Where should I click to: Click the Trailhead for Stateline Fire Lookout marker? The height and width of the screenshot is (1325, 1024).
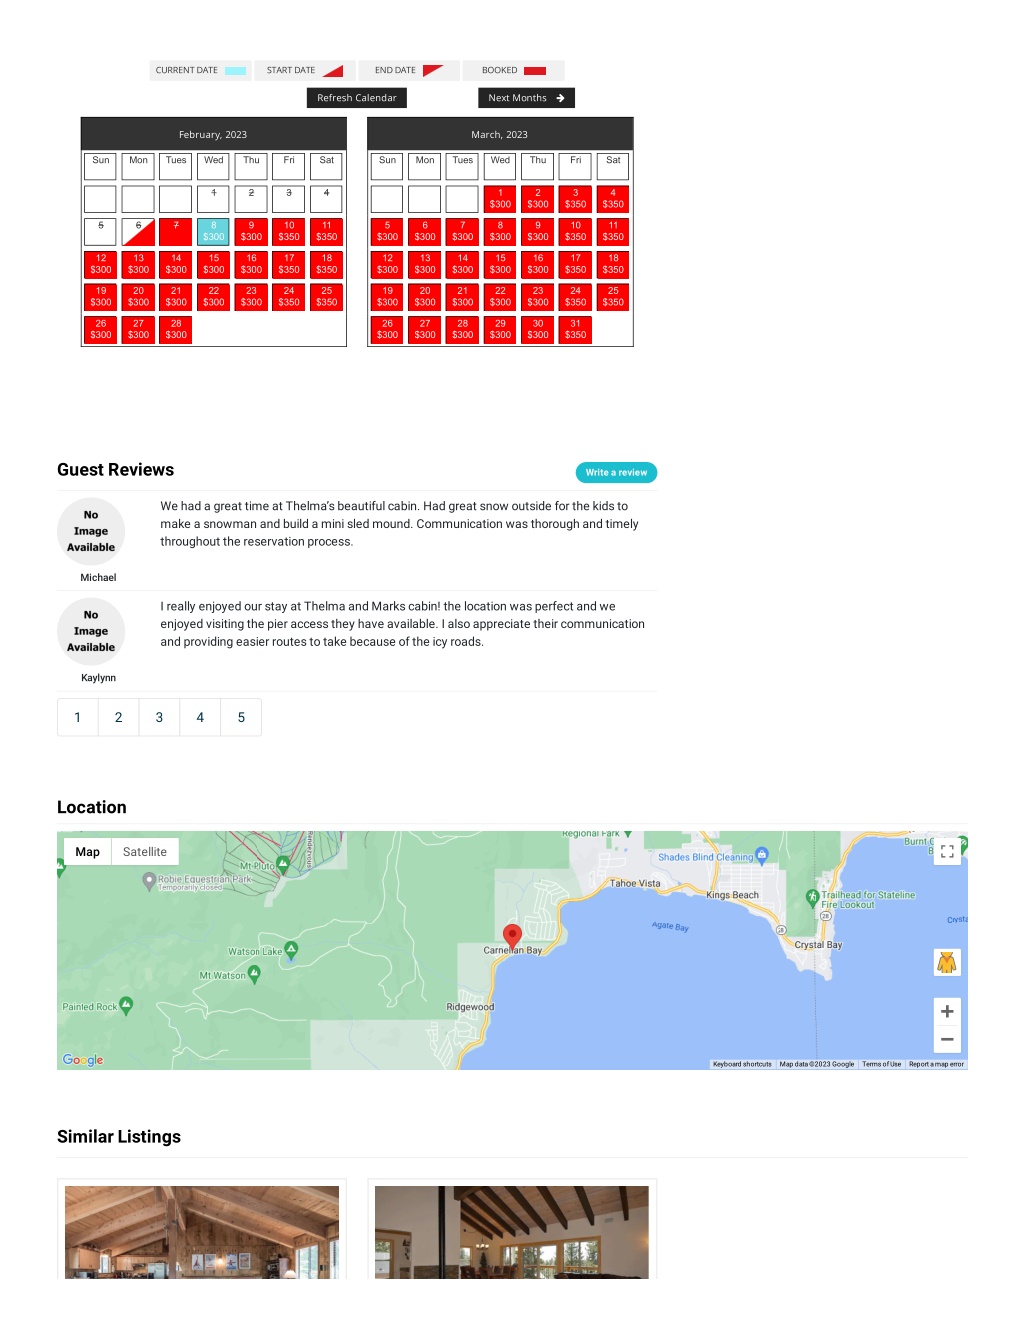point(812,897)
